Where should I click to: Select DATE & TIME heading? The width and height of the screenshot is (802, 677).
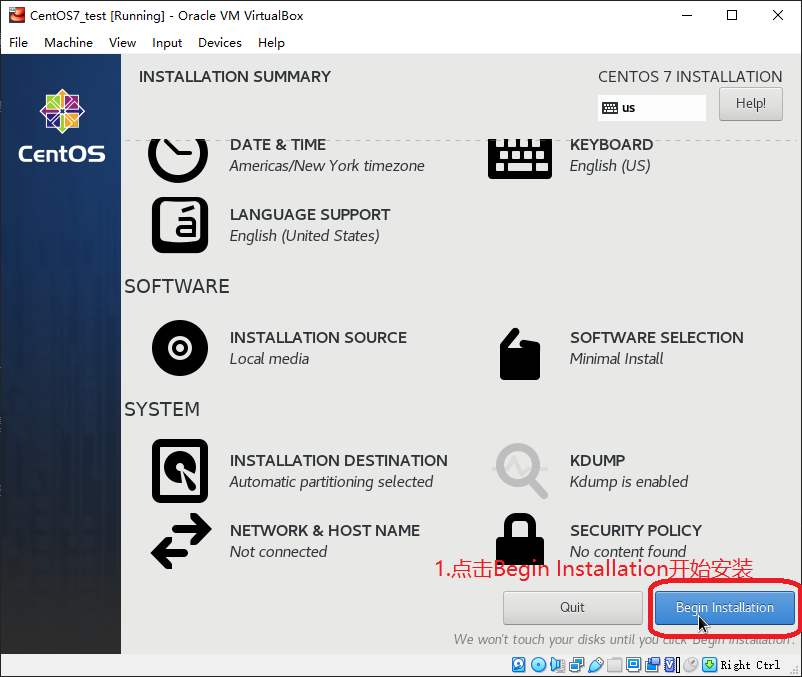coord(278,145)
